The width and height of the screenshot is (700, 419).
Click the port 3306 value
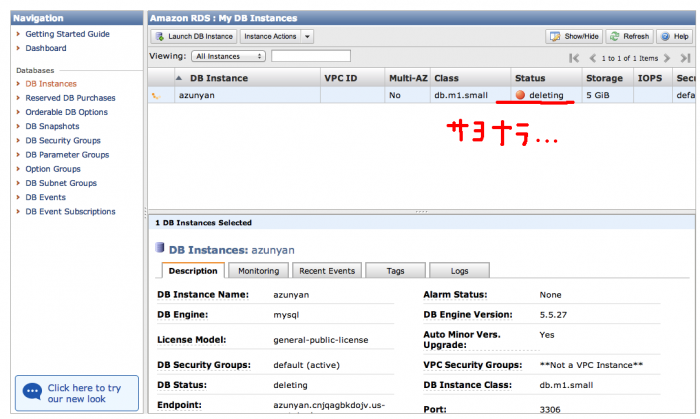coord(550,409)
